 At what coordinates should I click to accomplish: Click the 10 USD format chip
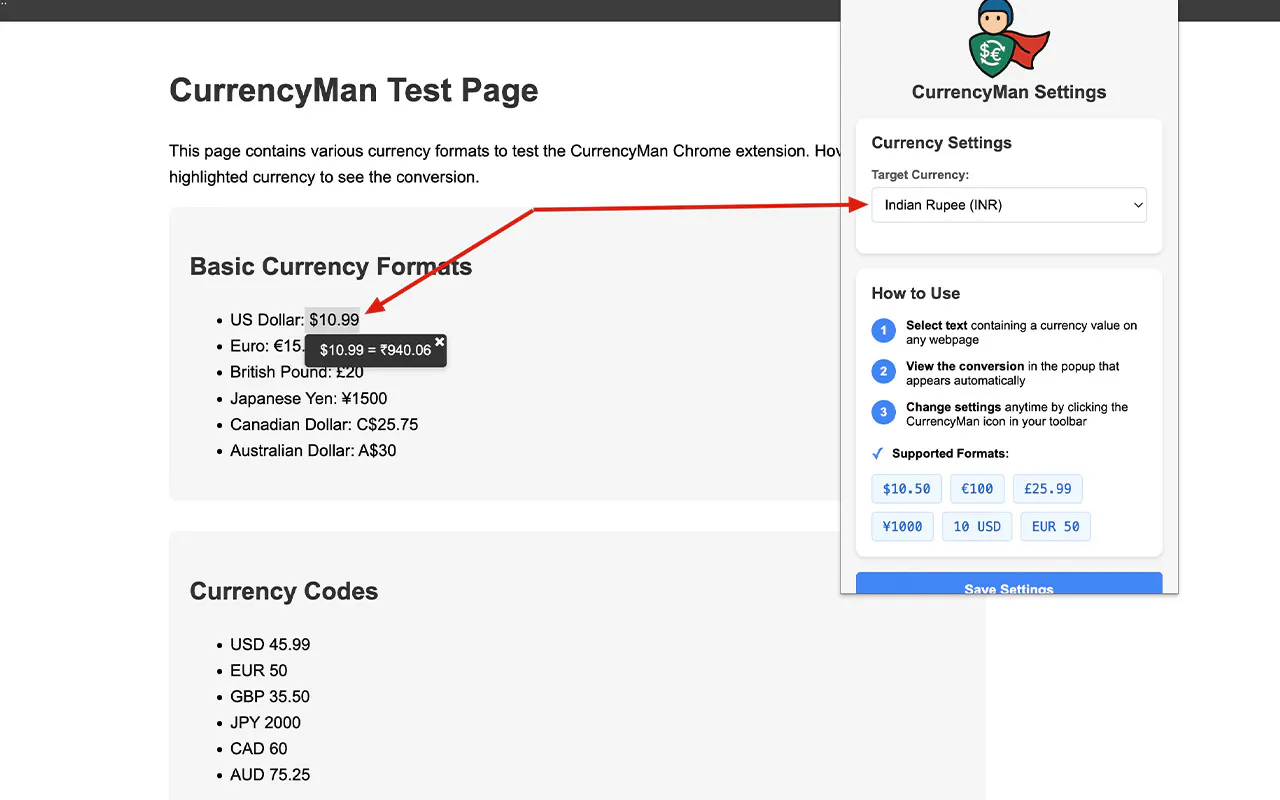[x=977, y=526]
